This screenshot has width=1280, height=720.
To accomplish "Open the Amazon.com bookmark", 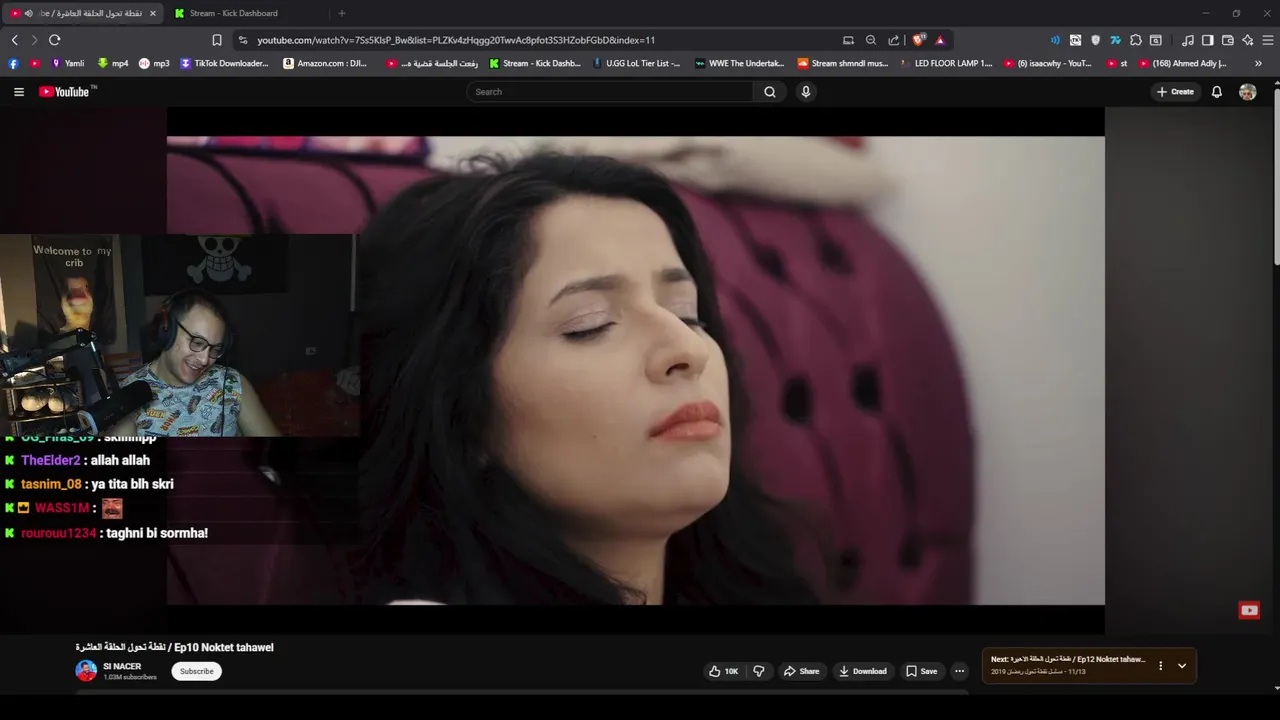I will tap(326, 63).
